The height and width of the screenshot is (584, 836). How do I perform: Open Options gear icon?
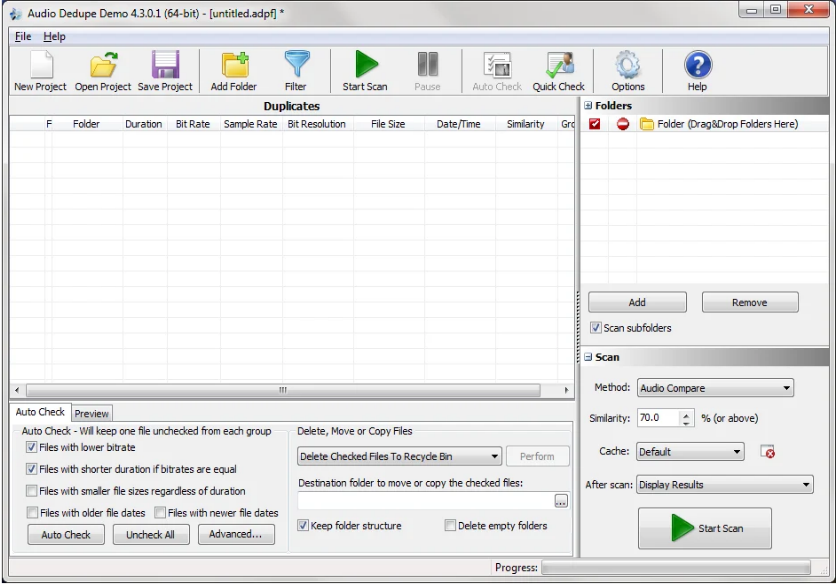(x=628, y=65)
